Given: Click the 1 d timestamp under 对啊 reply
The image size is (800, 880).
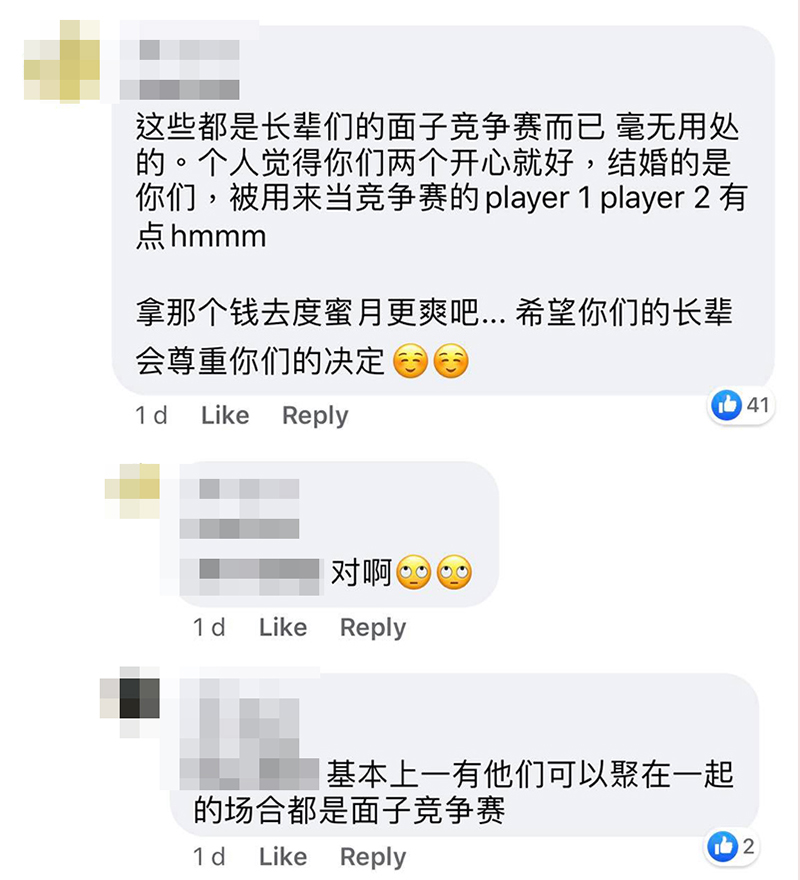Looking at the screenshot, I should 209,627.
